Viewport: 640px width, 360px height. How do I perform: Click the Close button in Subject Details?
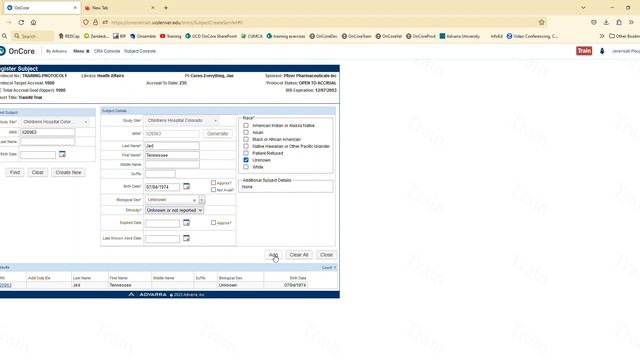(x=326, y=255)
